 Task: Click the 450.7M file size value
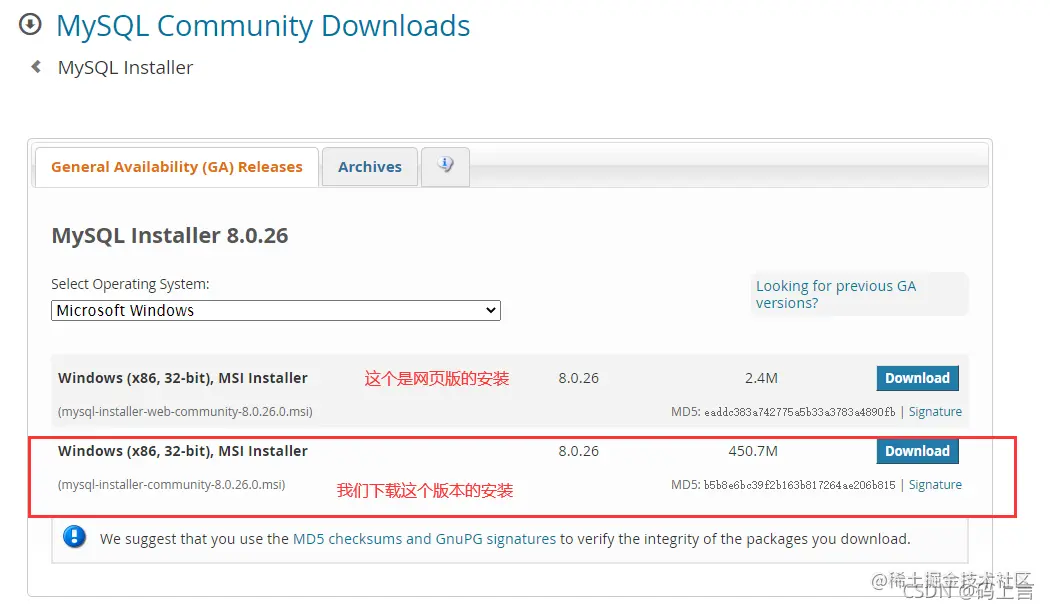point(753,451)
